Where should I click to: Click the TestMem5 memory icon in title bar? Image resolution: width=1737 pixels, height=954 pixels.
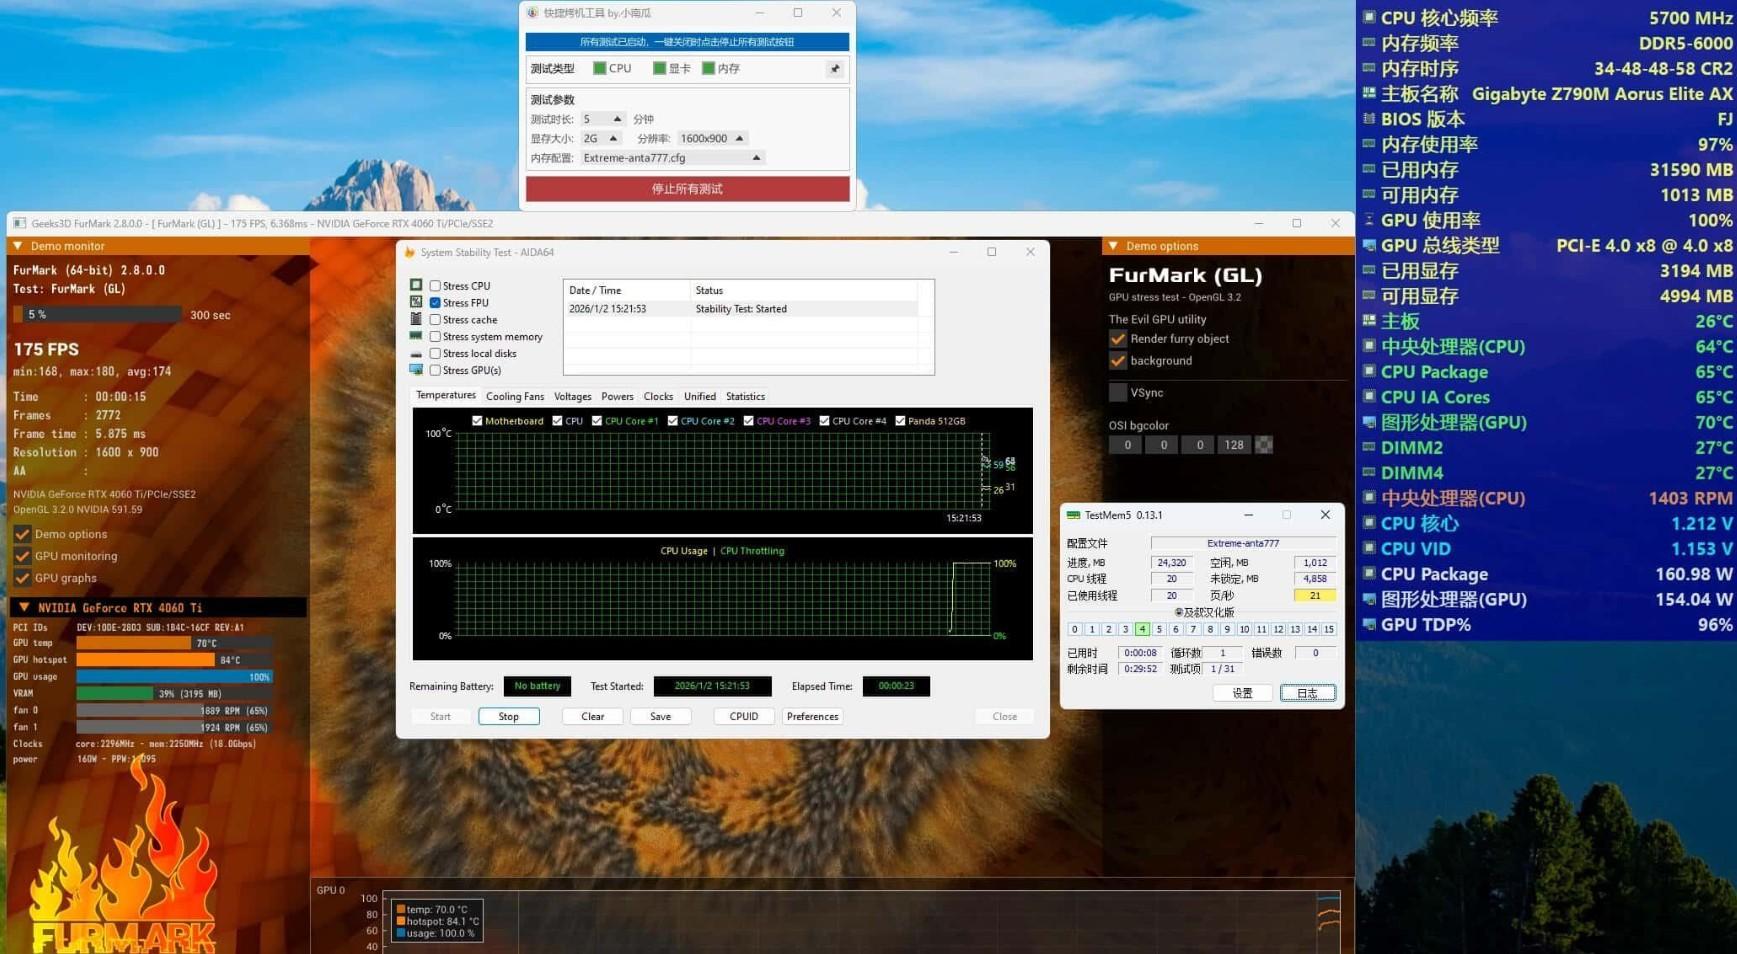pyautogui.click(x=1073, y=516)
